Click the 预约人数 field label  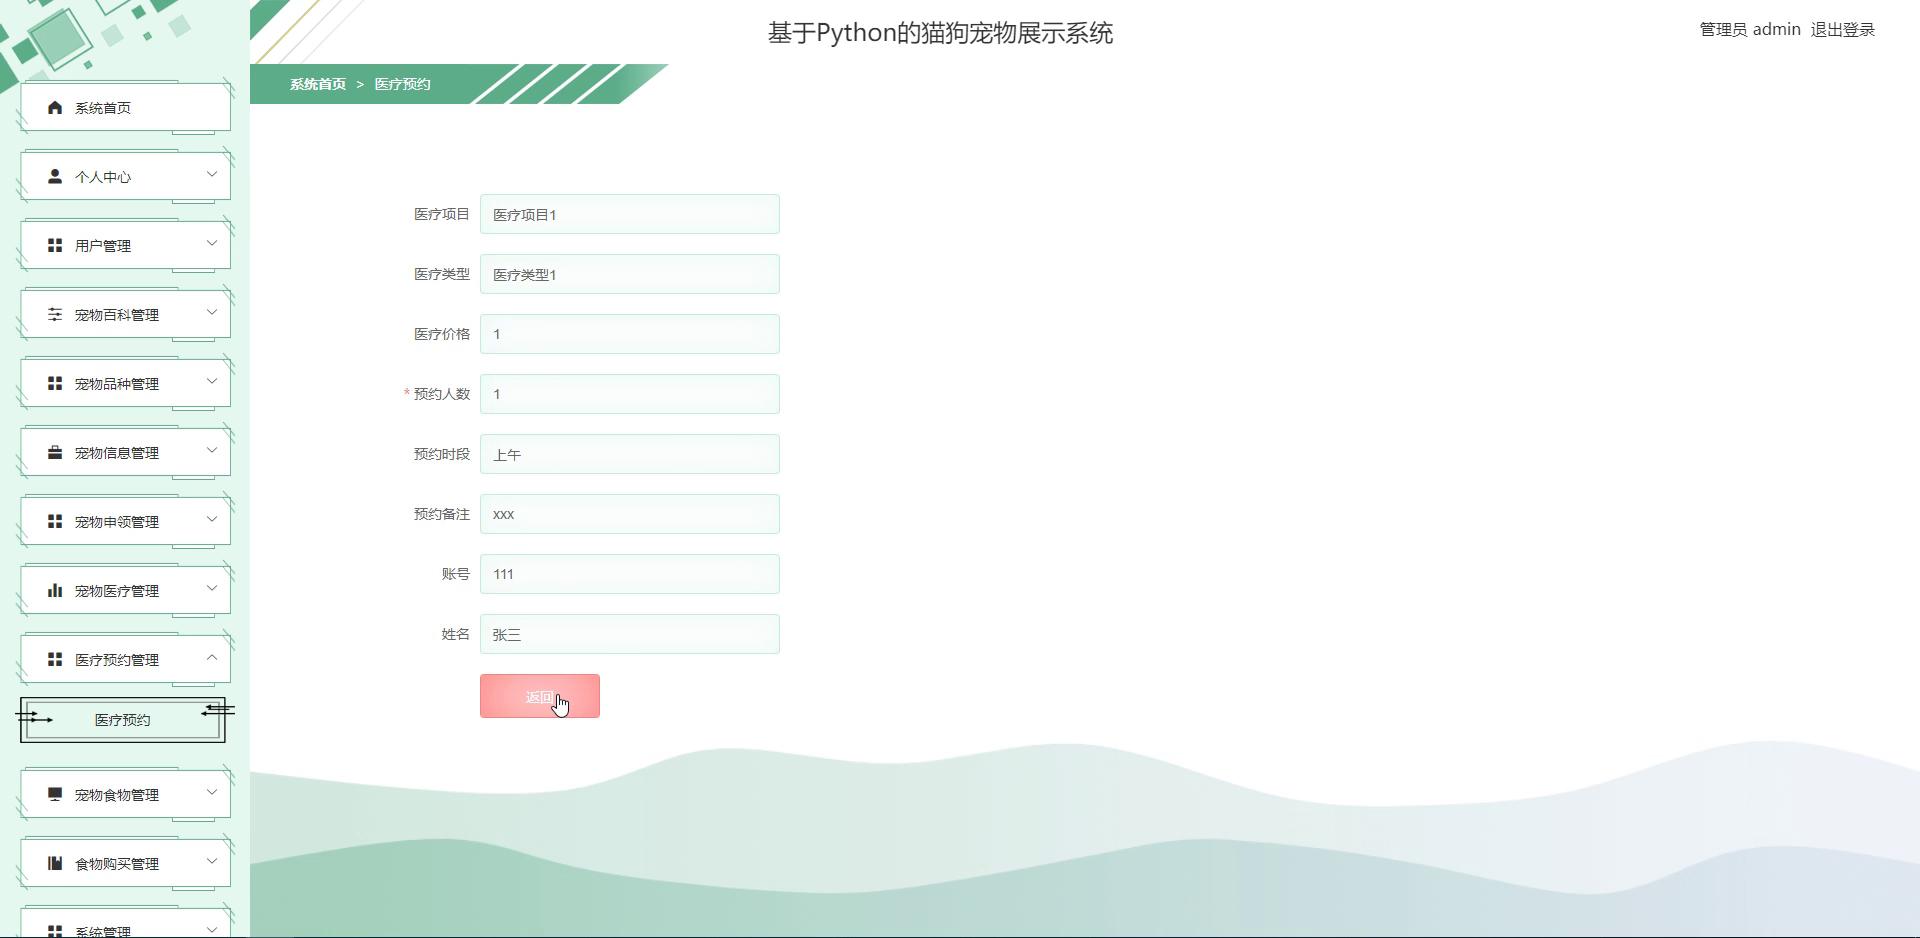441,394
